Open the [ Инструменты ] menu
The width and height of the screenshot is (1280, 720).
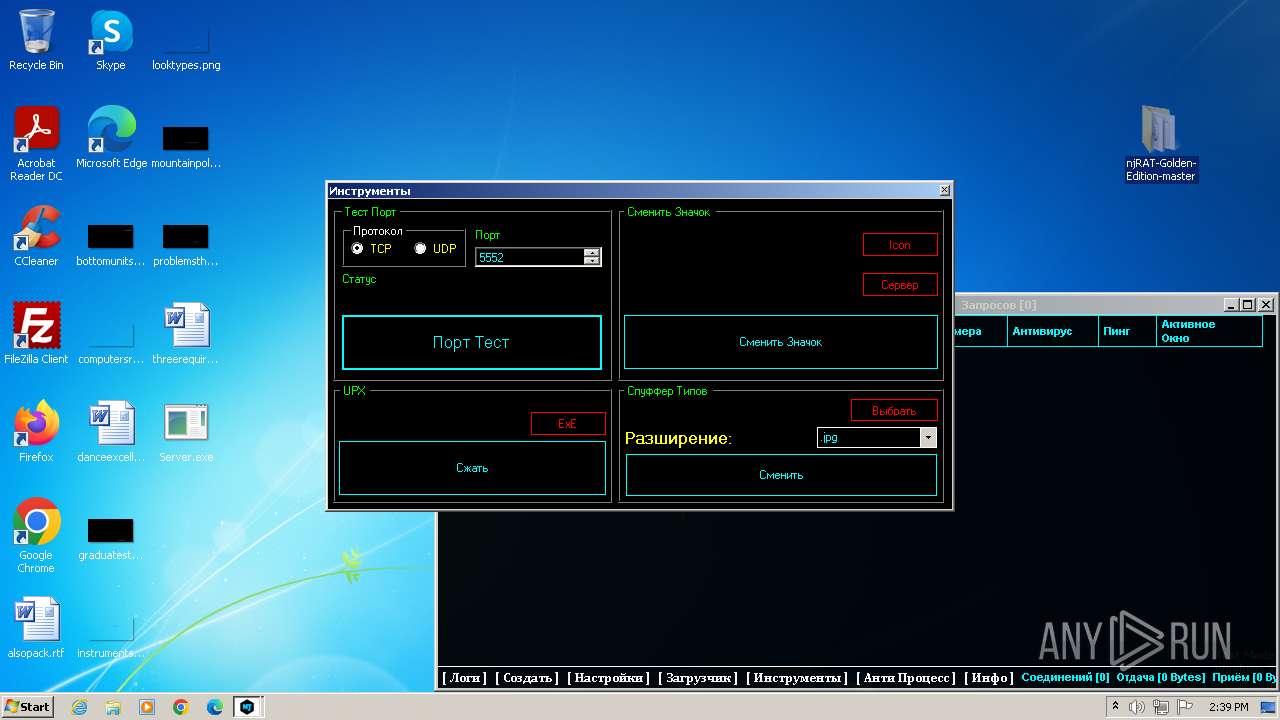click(x=797, y=677)
